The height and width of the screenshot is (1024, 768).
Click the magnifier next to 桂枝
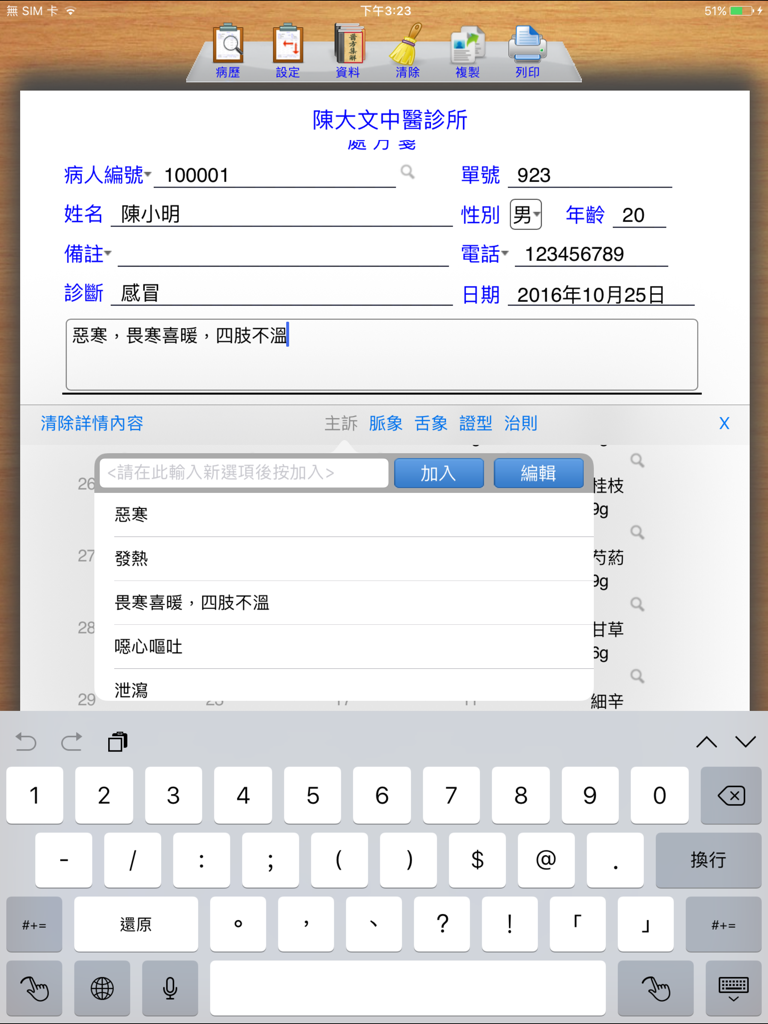pyautogui.click(x=637, y=460)
